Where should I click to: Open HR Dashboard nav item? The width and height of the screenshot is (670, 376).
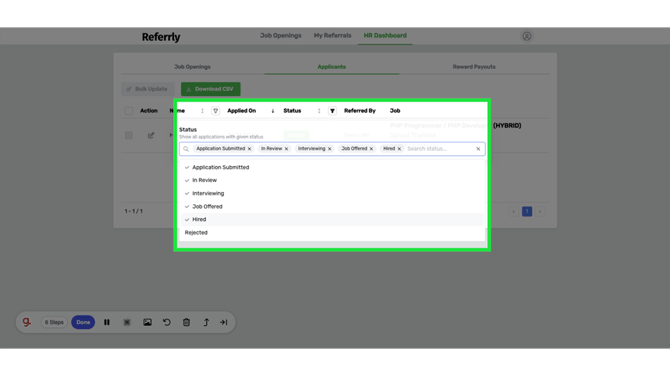pos(385,35)
